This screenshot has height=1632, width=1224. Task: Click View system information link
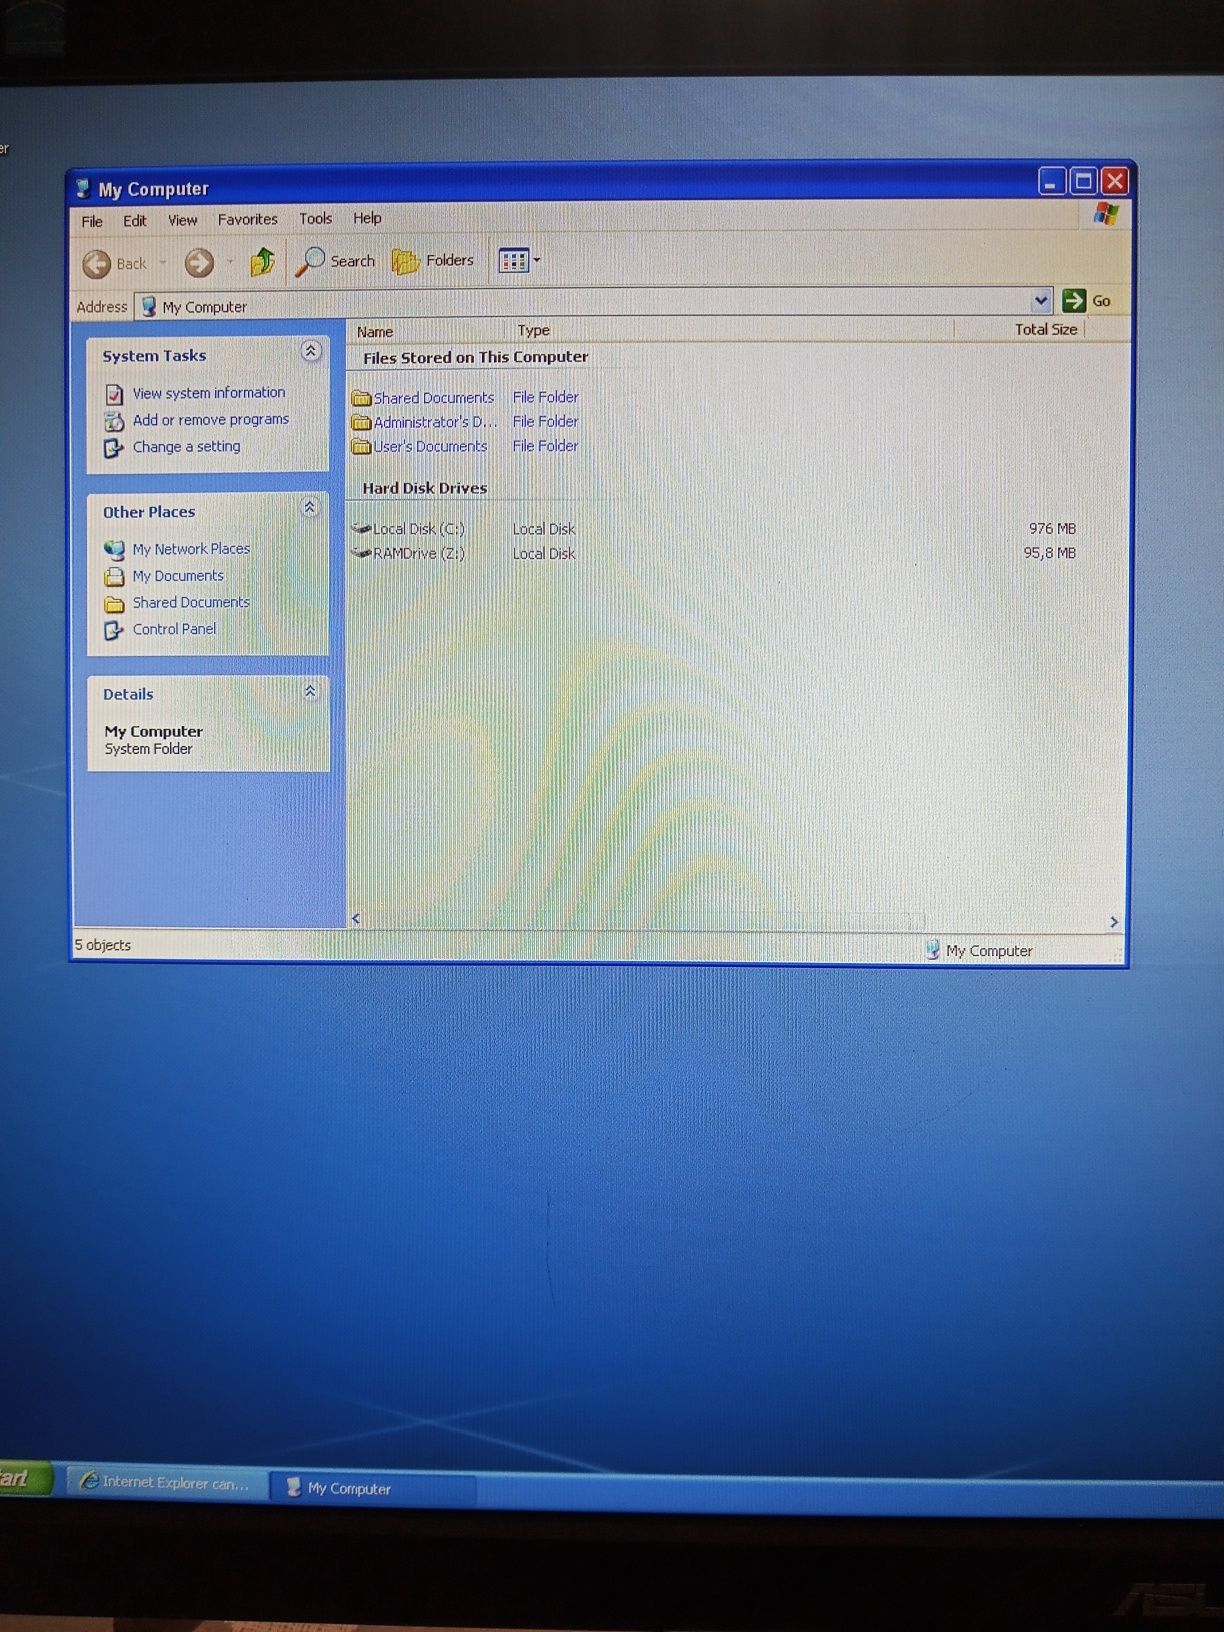coord(209,393)
